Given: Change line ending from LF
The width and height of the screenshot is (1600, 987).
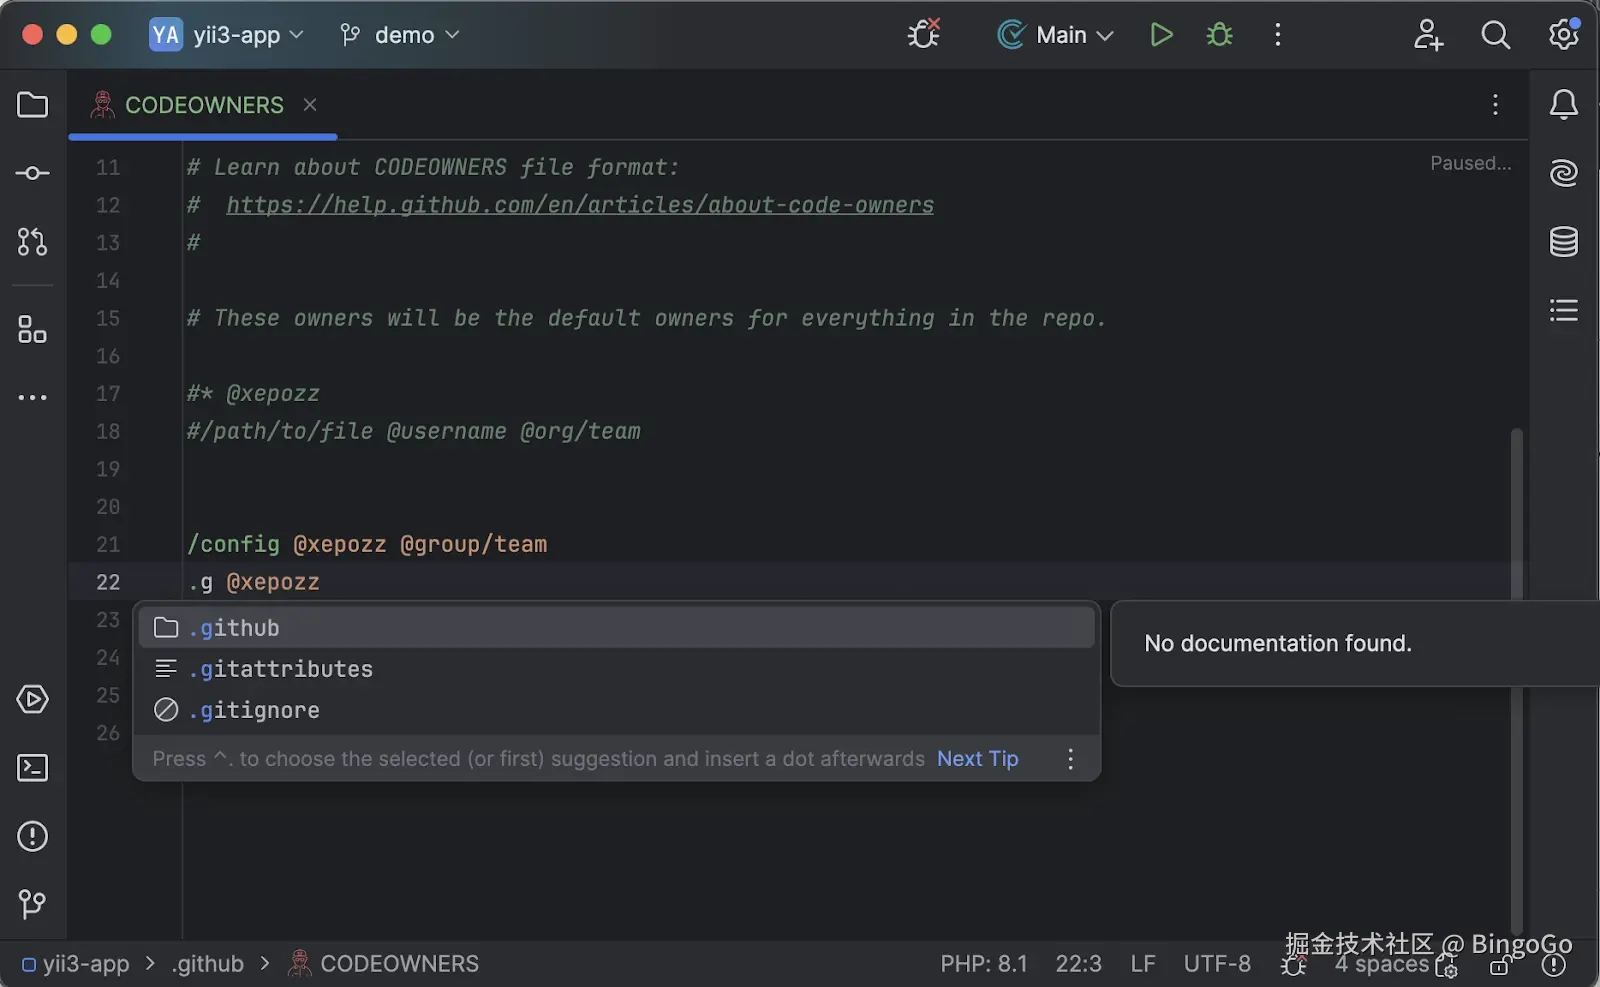Looking at the screenshot, I should click(1142, 963).
